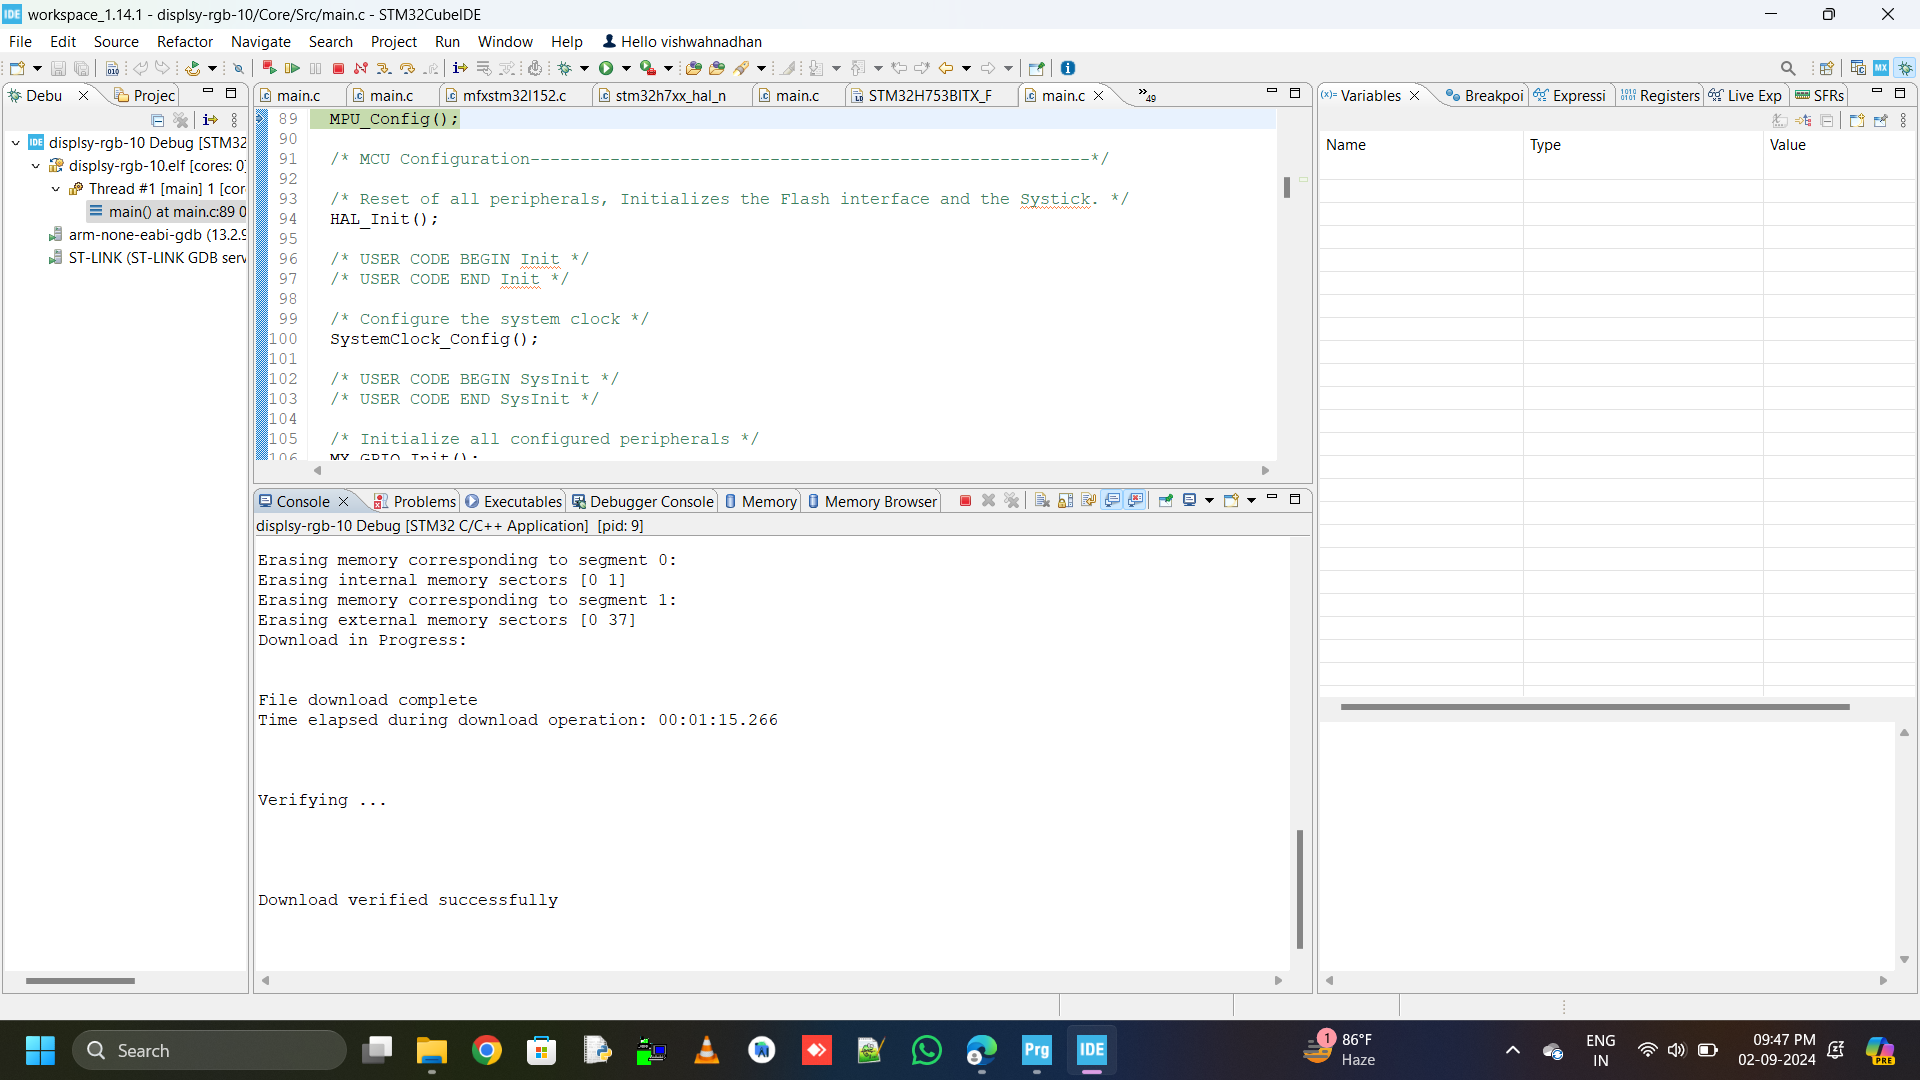Click the Clear Console icon
This screenshot has width=1920, height=1080.
click(1042, 500)
